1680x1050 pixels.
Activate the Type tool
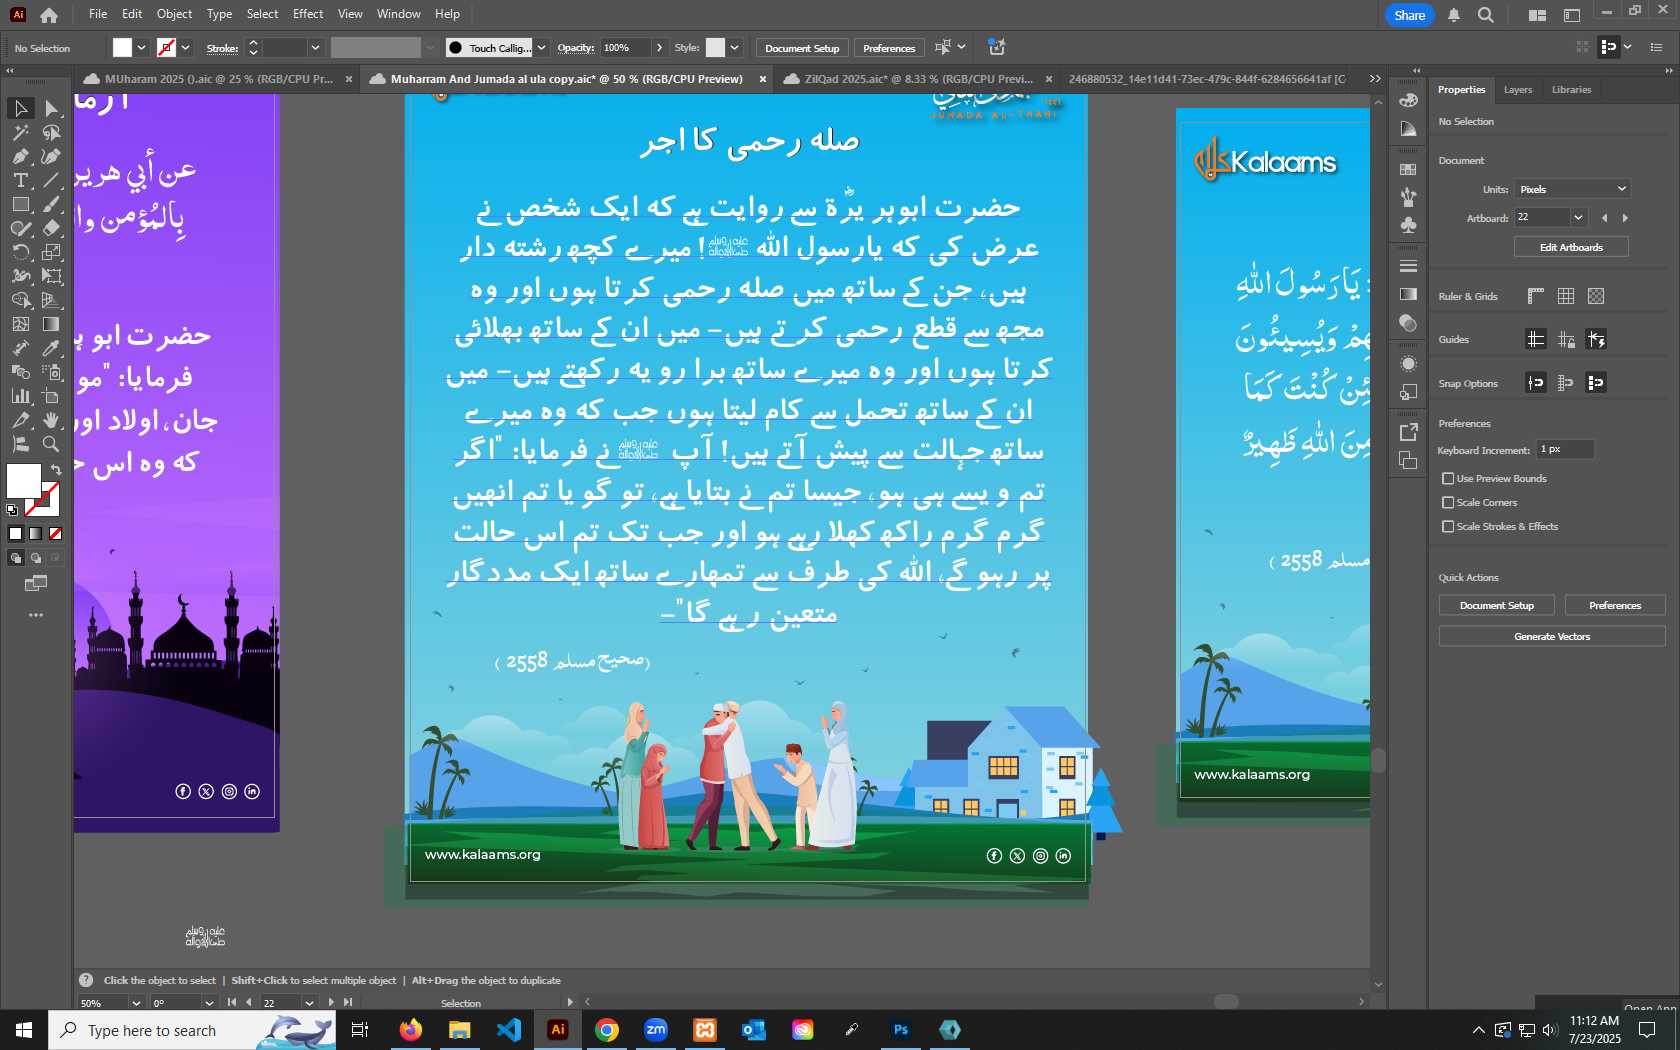[x=20, y=180]
